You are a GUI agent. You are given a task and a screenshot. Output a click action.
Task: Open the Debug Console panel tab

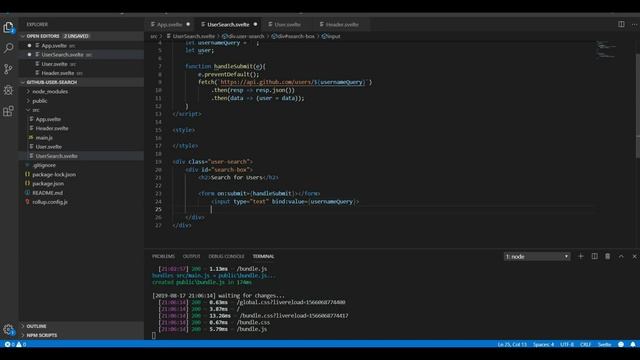tap(226, 256)
